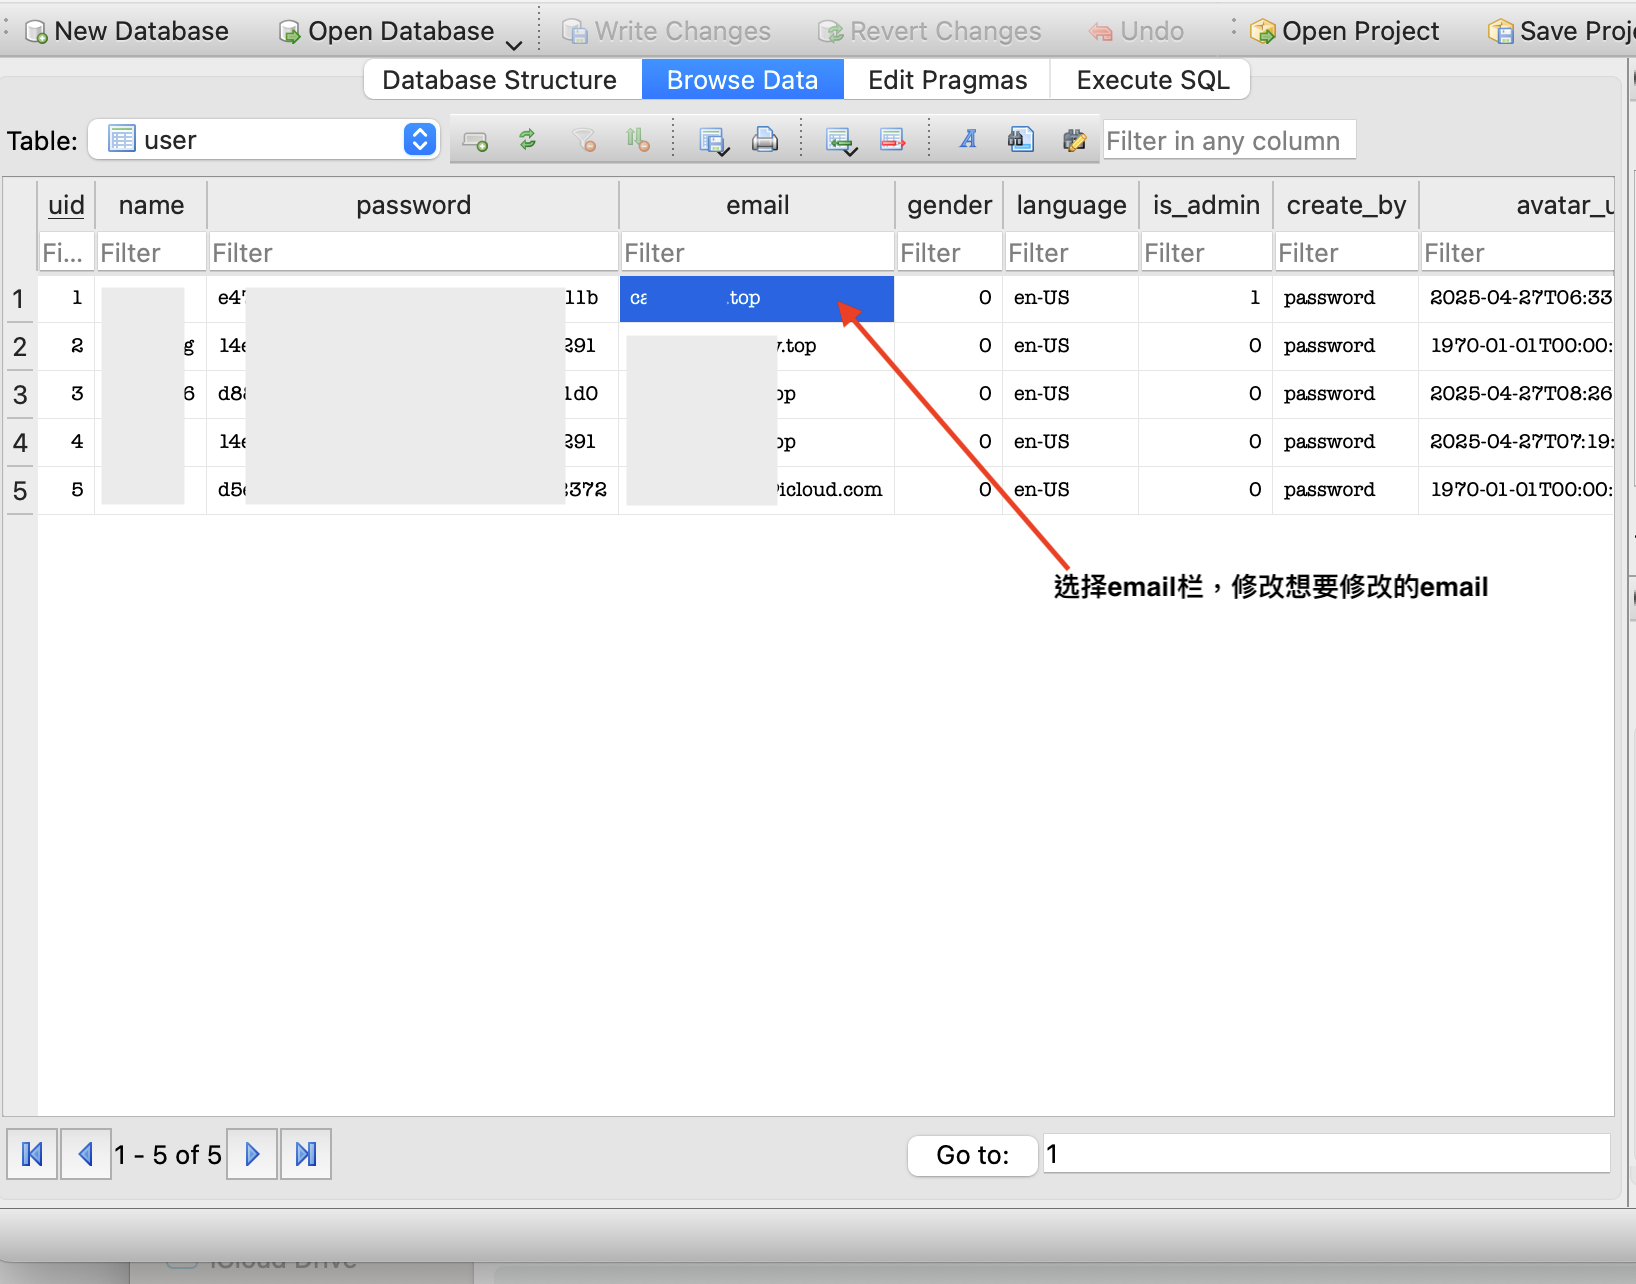Clear all column filters
Viewport: 1636px width, 1284px height.
[x=585, y=139]
